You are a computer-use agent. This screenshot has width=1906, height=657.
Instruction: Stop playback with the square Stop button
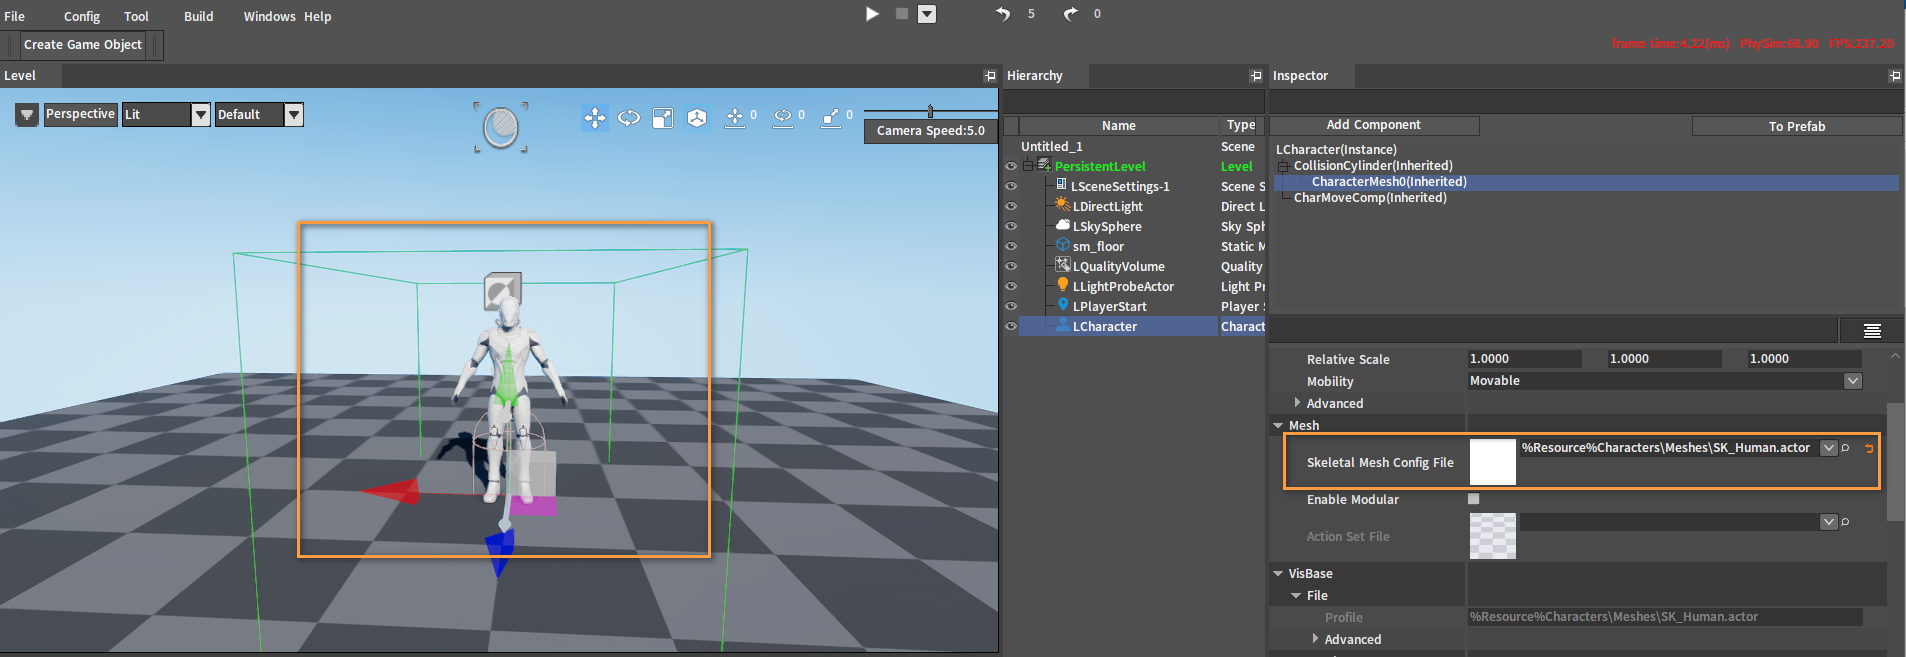click(901, 14)
